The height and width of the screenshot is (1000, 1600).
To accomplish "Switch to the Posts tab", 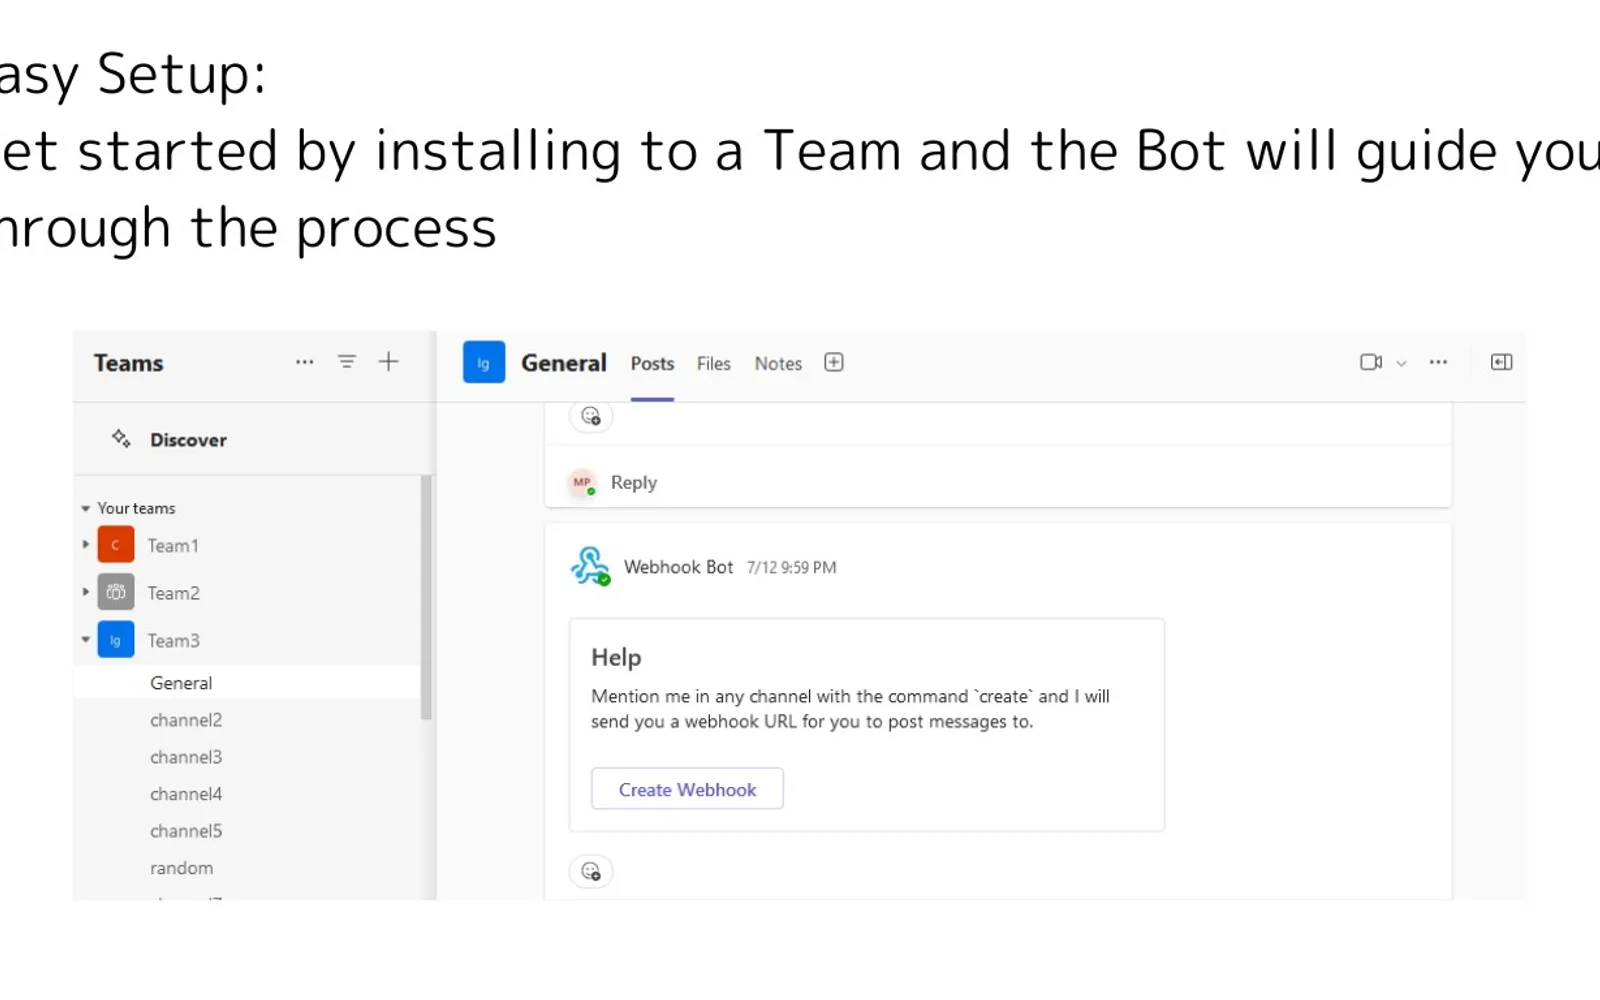I will click(652, 364).
